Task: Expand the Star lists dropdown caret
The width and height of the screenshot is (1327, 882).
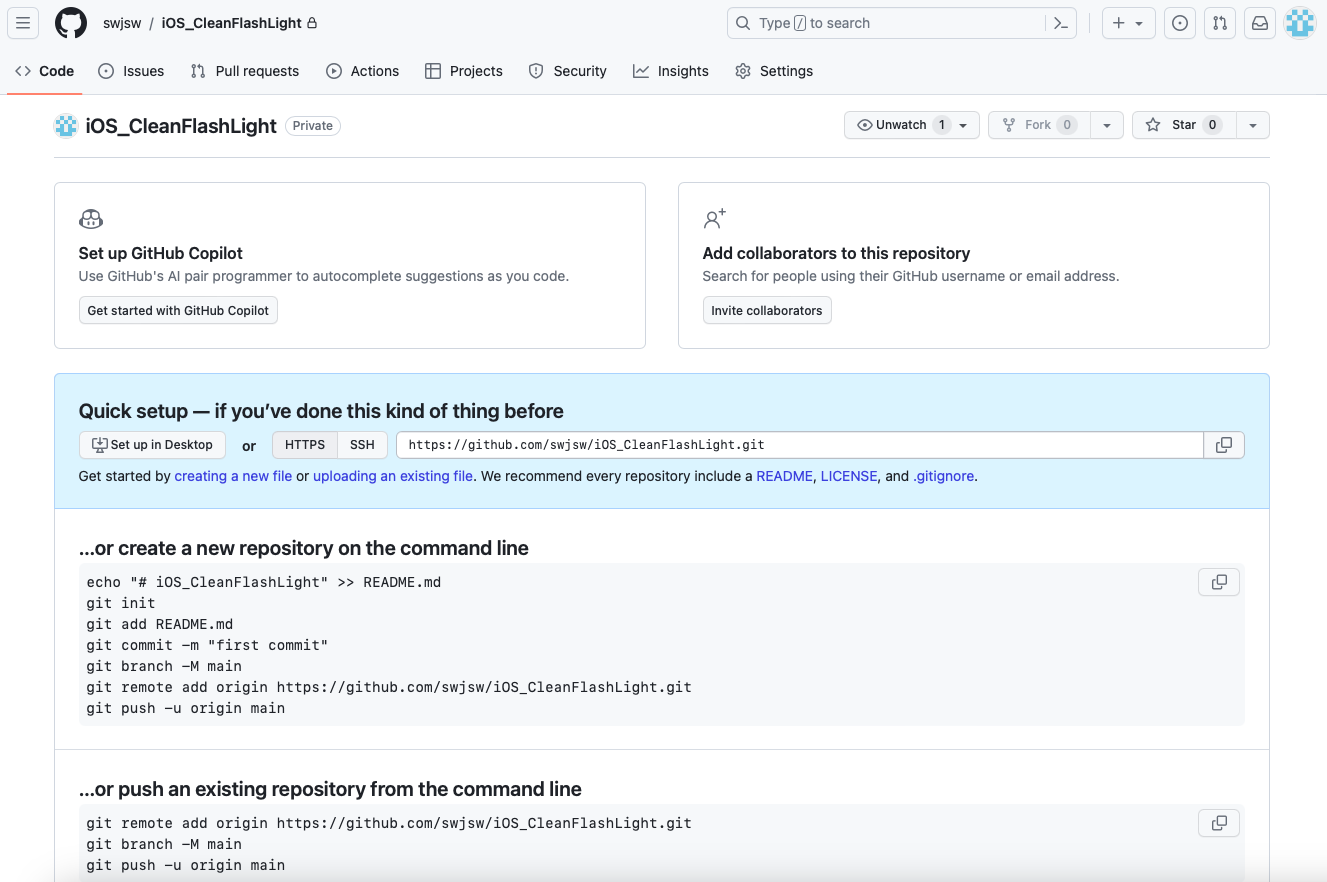Action: coord(1253,125)
